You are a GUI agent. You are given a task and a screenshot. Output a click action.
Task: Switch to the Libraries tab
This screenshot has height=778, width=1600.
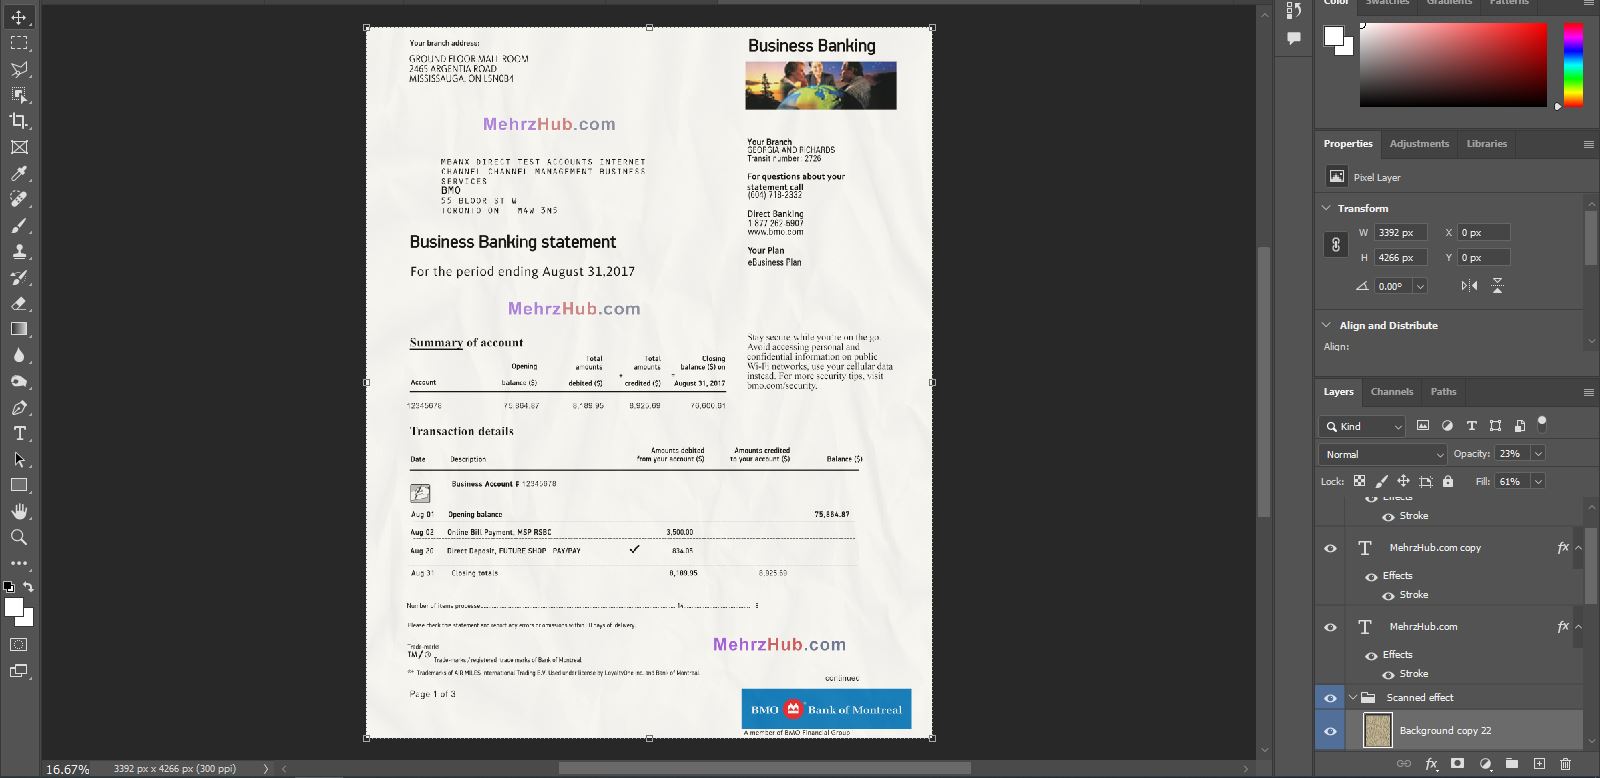coord(1486,144)
